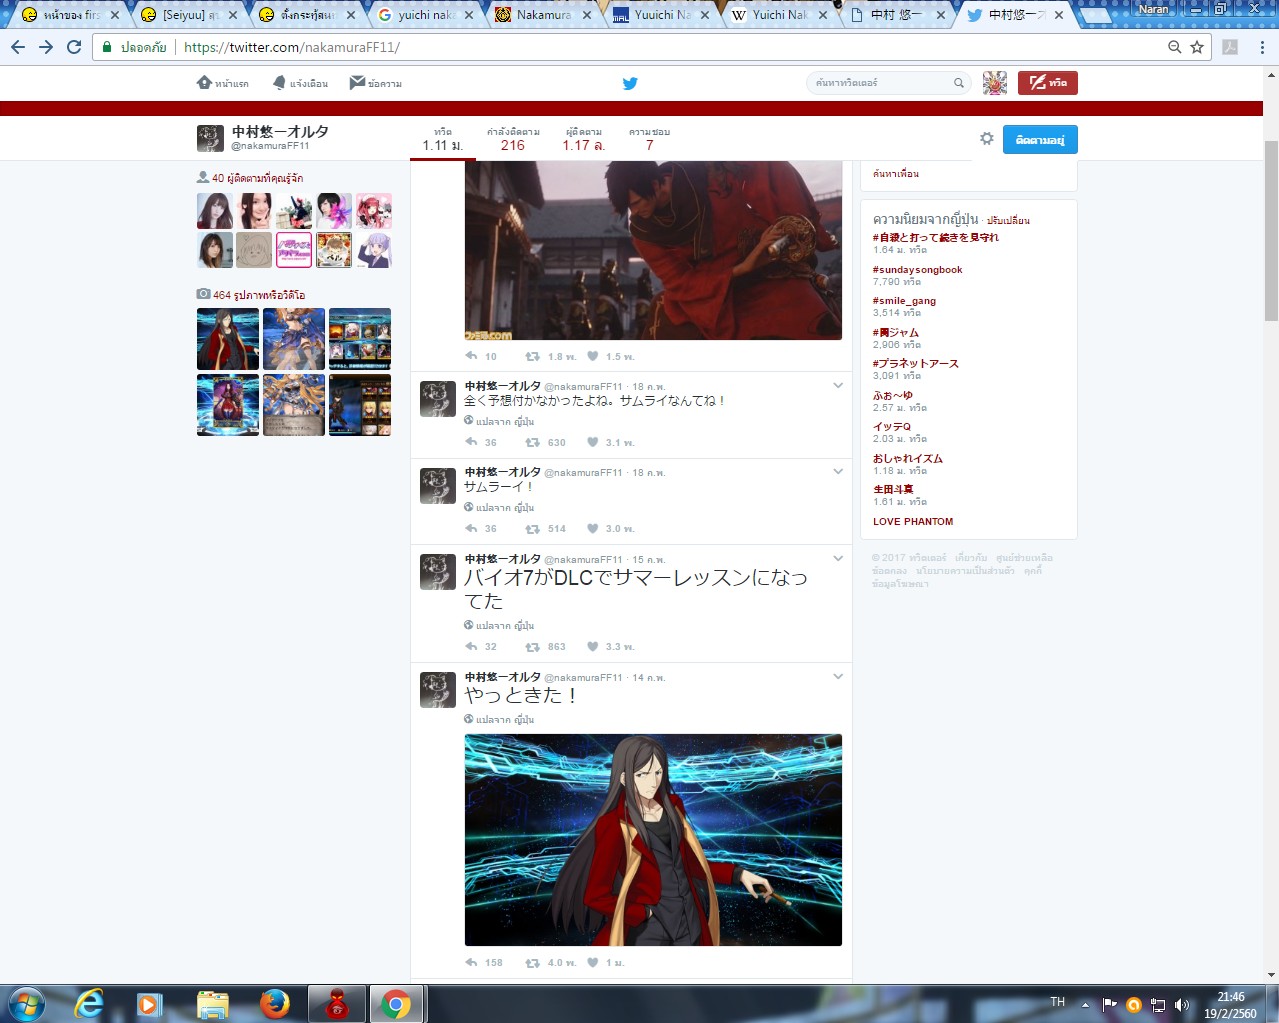Select the Following tab showing 216

[513, 139]
